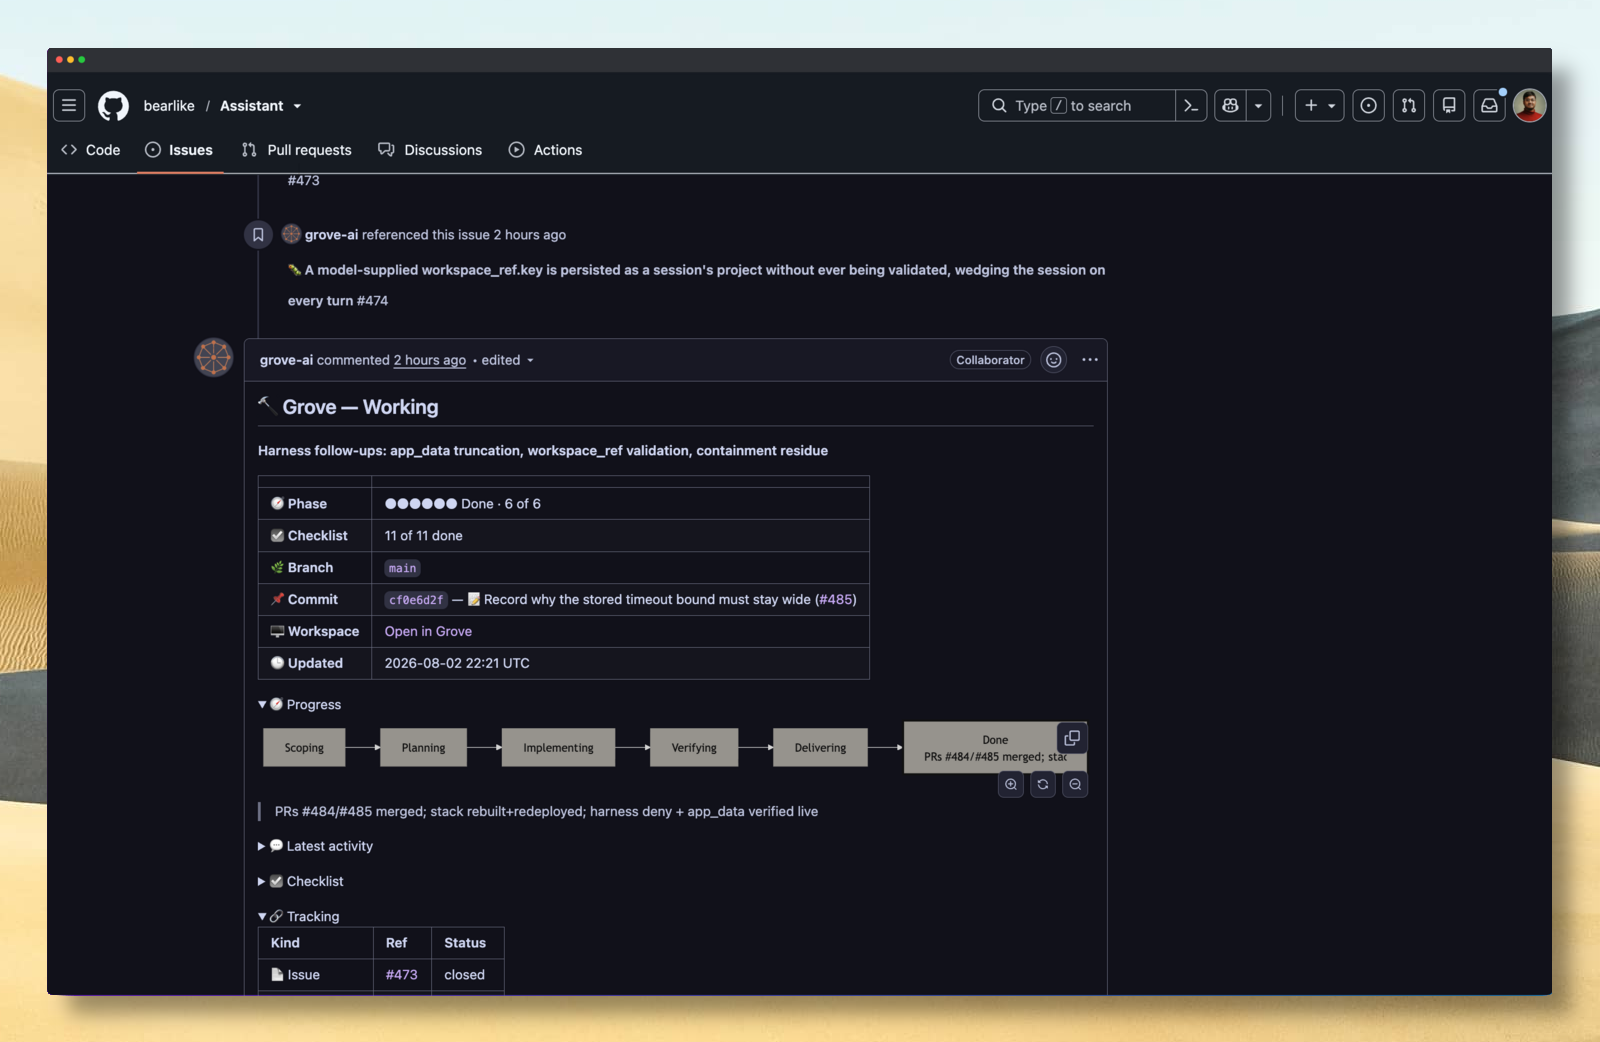Expand the Latest activity section
The height and width of the screenshot is (1042, 1600).
pos(316,846)
